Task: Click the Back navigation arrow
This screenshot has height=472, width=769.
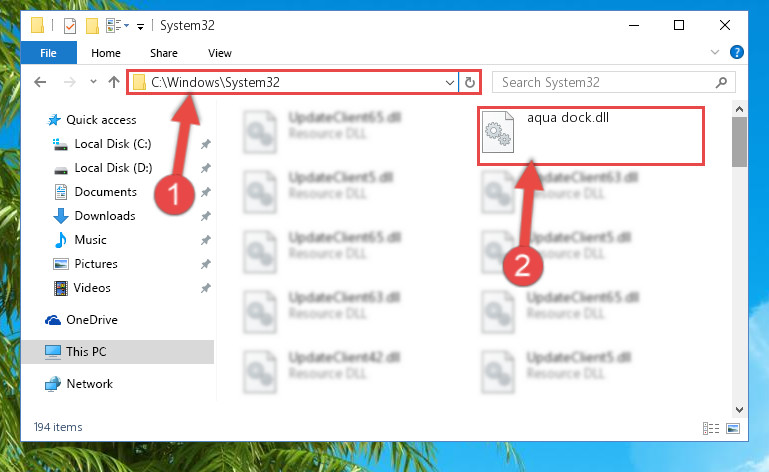Action: pos(40,82)
